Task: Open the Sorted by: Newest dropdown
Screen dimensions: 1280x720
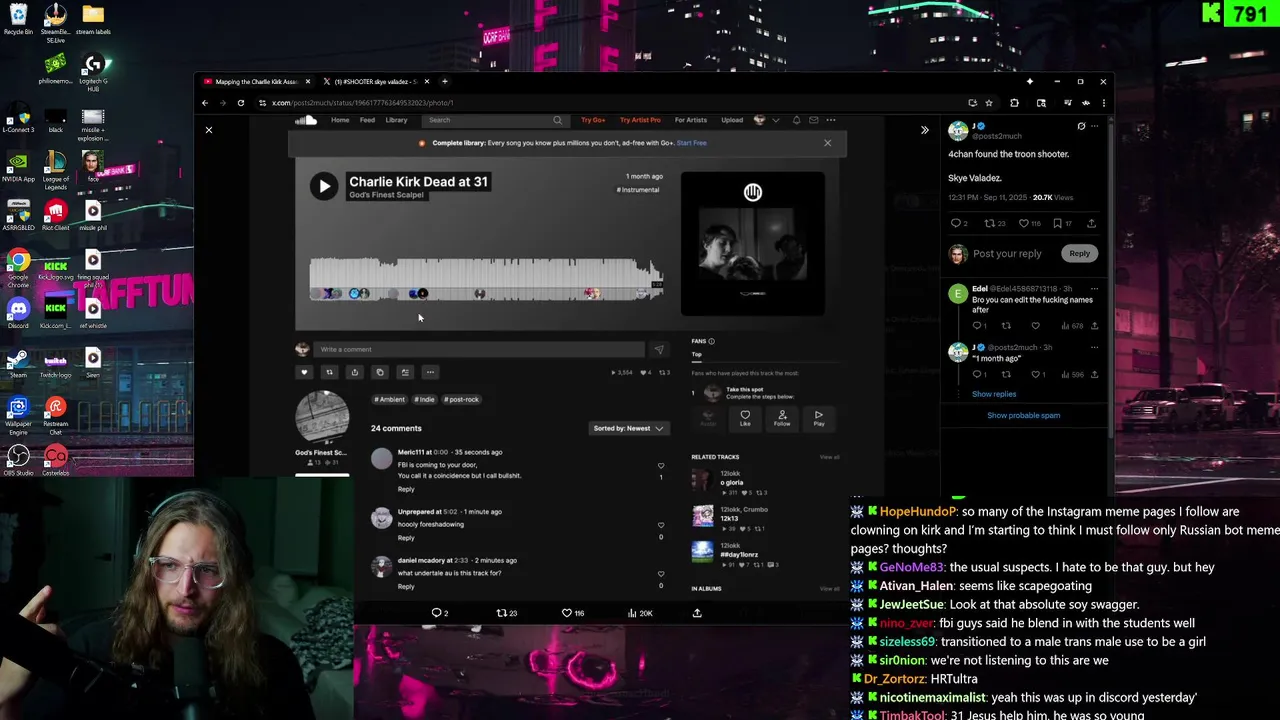Action: pos(628,428)
